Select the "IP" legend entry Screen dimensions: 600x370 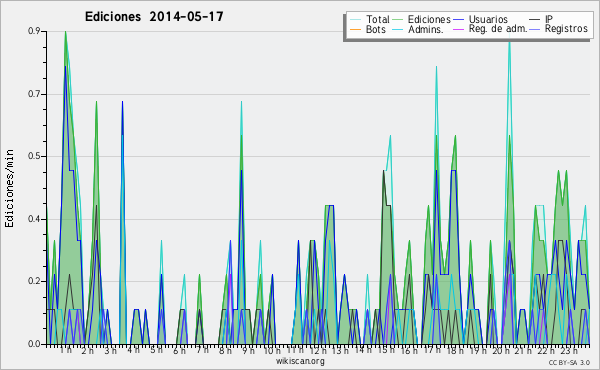click(x=541, y=19)
